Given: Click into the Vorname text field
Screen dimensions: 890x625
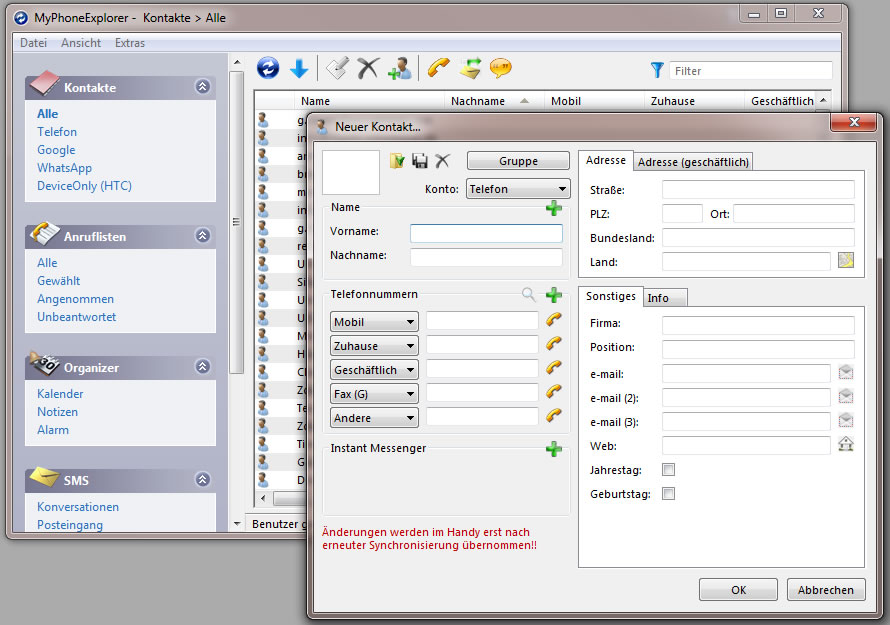Looking at the screenshot, I should pos(486,233).
